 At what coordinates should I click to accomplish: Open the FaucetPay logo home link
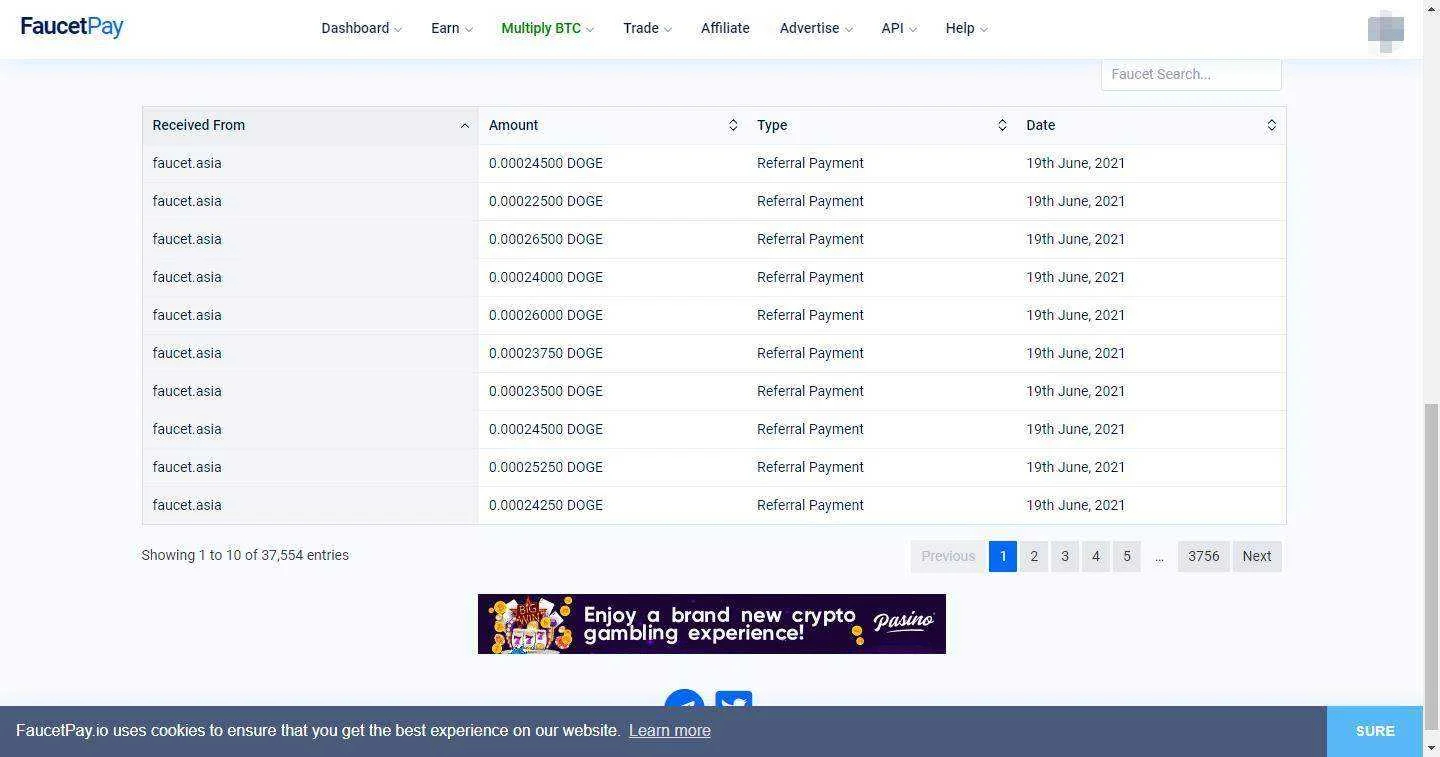pos(72,27)
